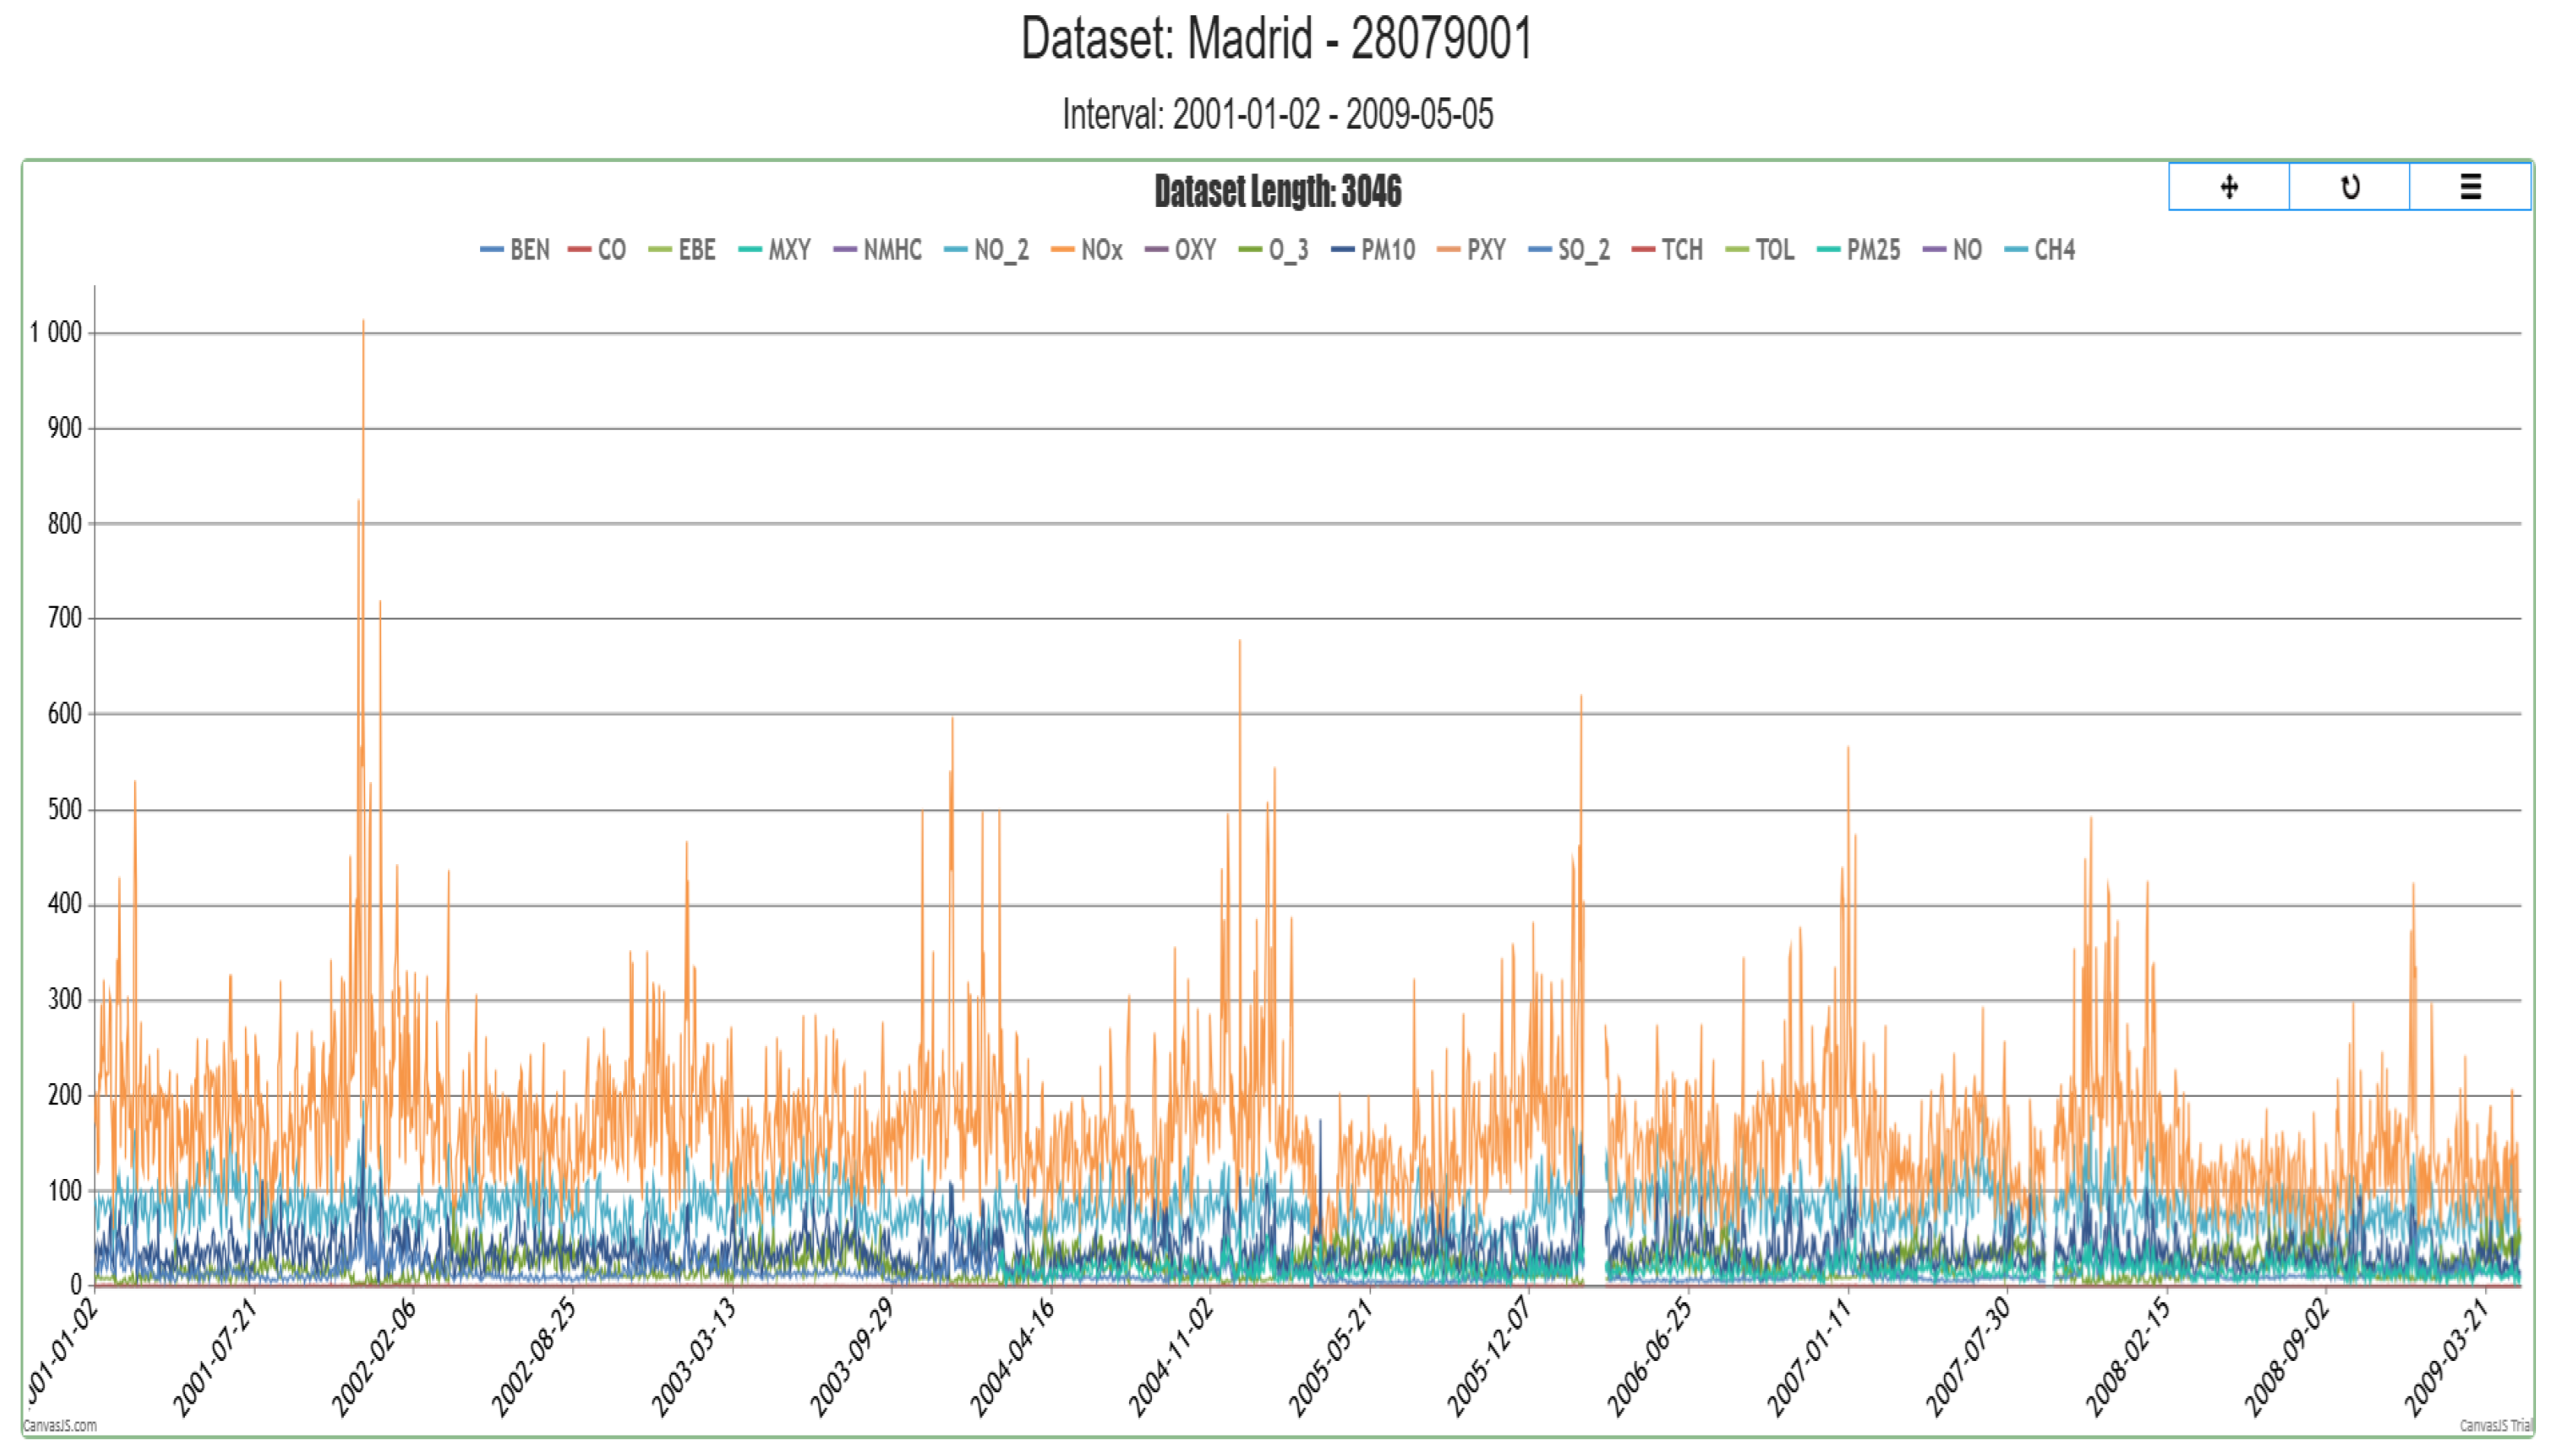2555x1456 pixels.
Task: Hide the MXY series via legend
Action: 775,250
